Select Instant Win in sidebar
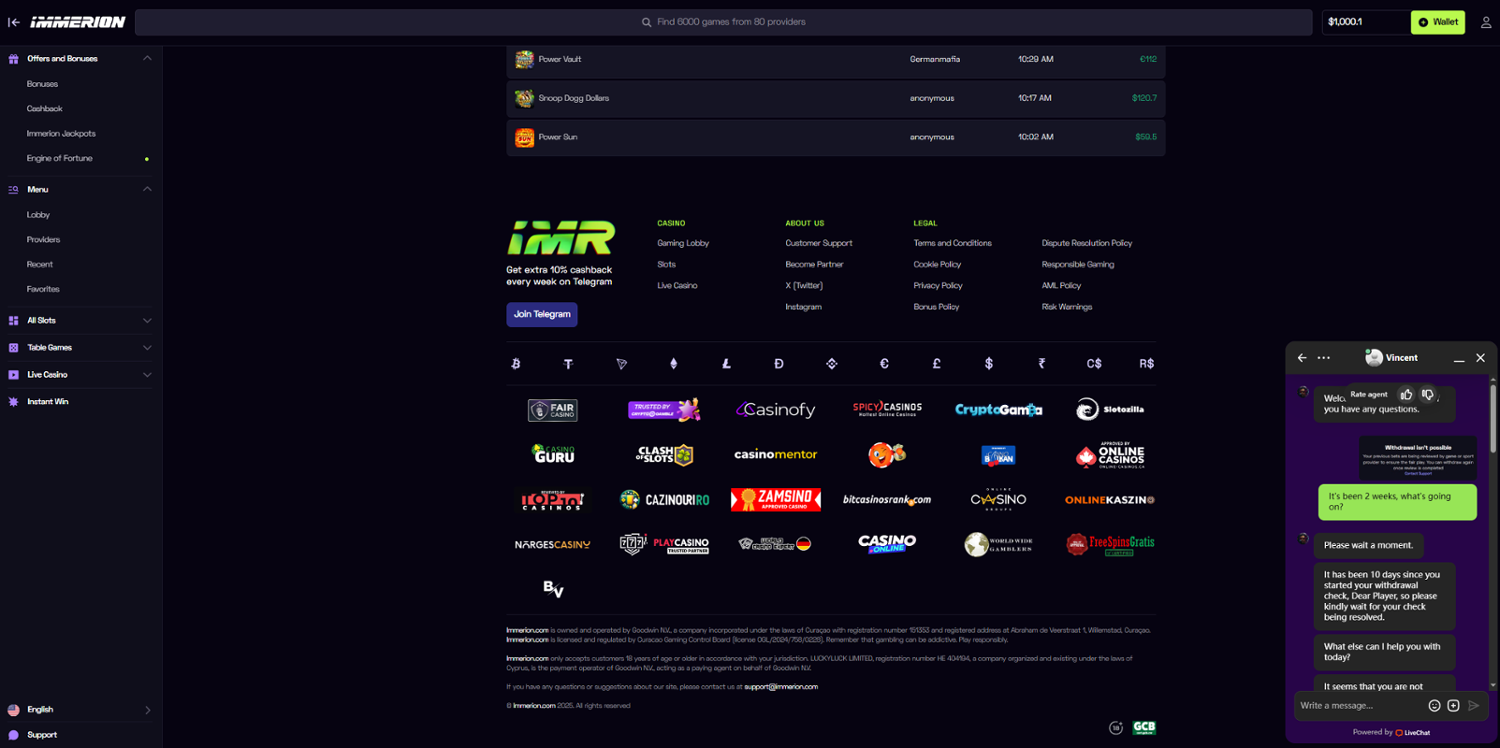This screenshot has width=1500, height=748. [48, 402]
